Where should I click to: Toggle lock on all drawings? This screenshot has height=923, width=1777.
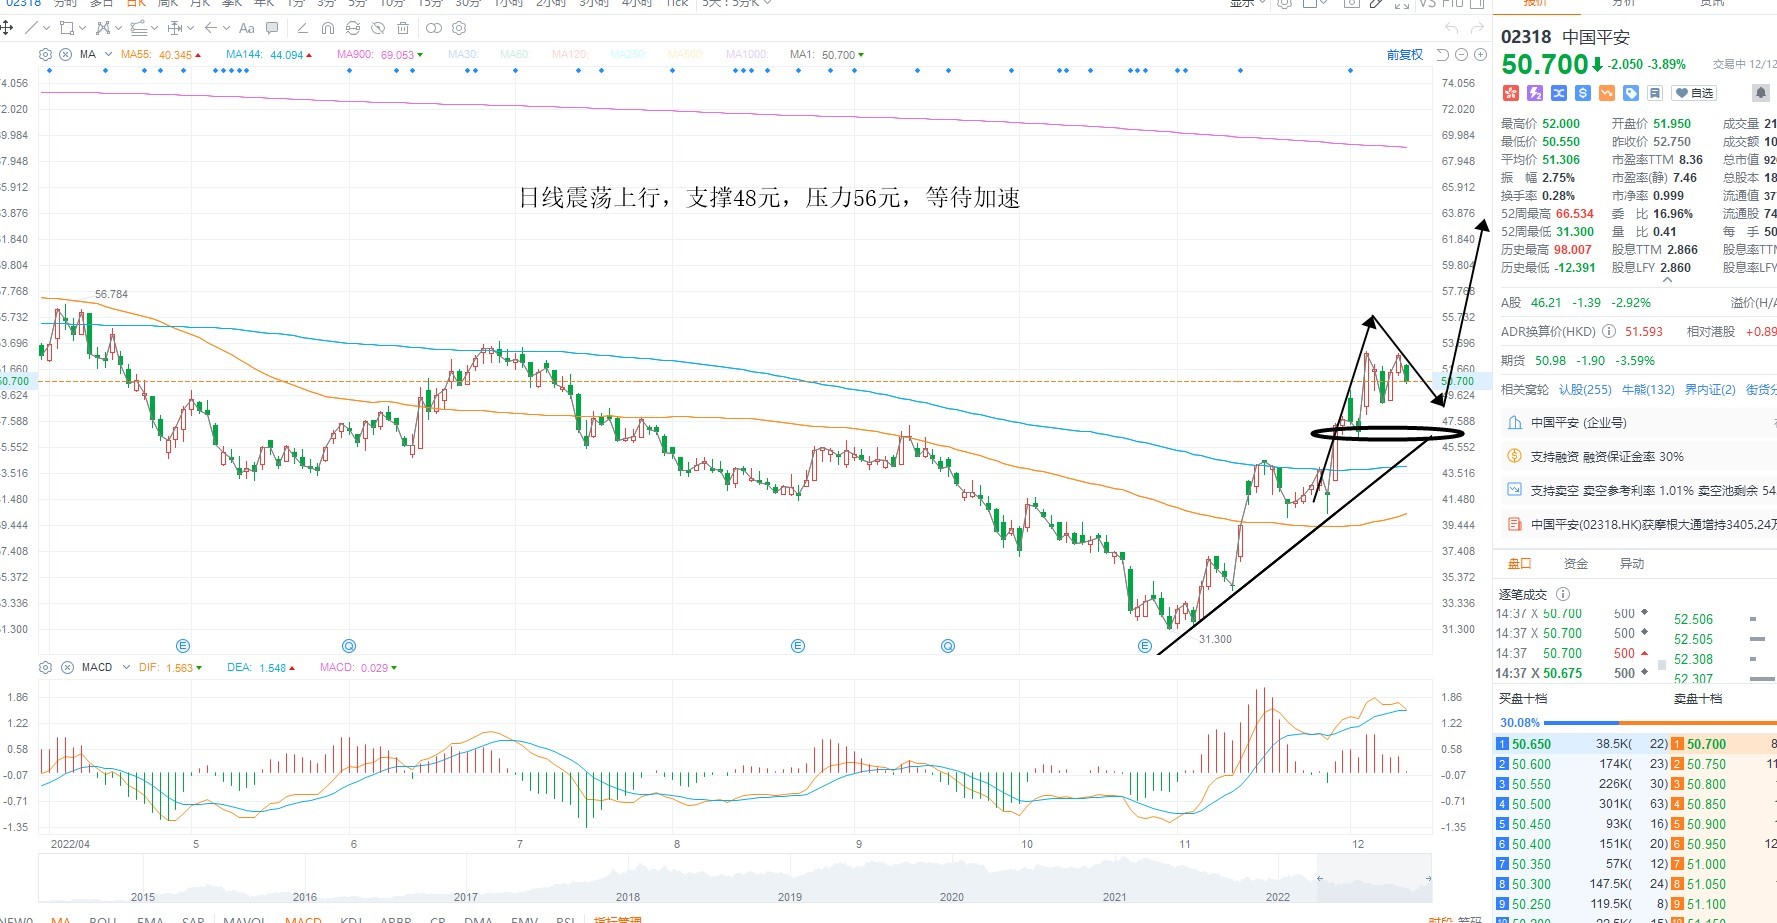pos(353,28)
